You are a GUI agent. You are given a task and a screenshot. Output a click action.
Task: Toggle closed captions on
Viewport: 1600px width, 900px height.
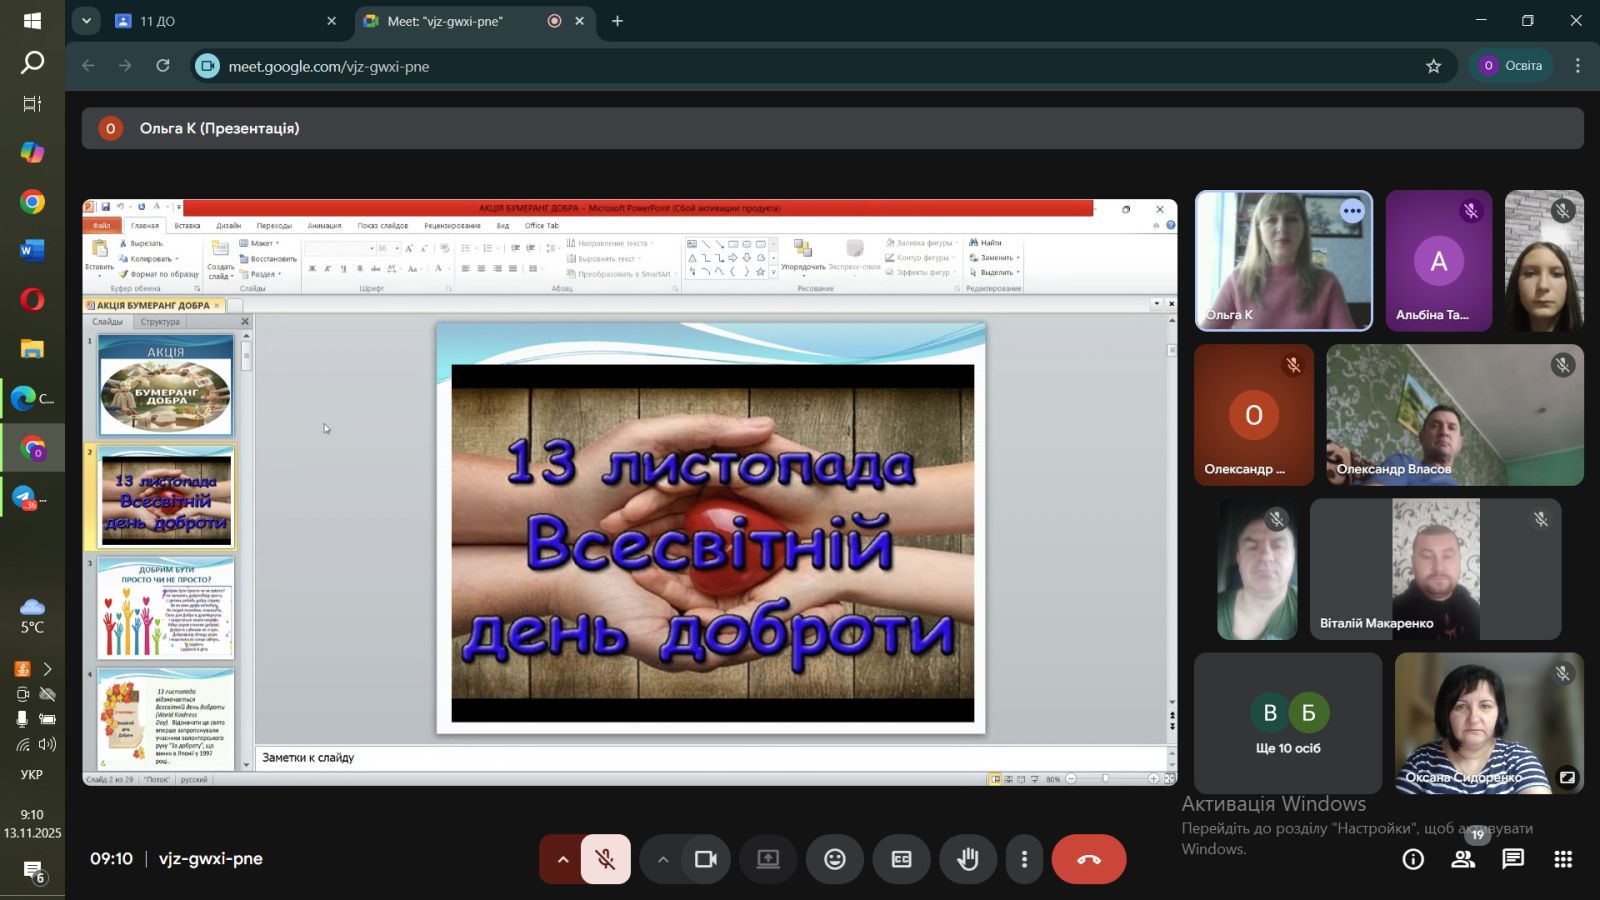tap(901, 859)
